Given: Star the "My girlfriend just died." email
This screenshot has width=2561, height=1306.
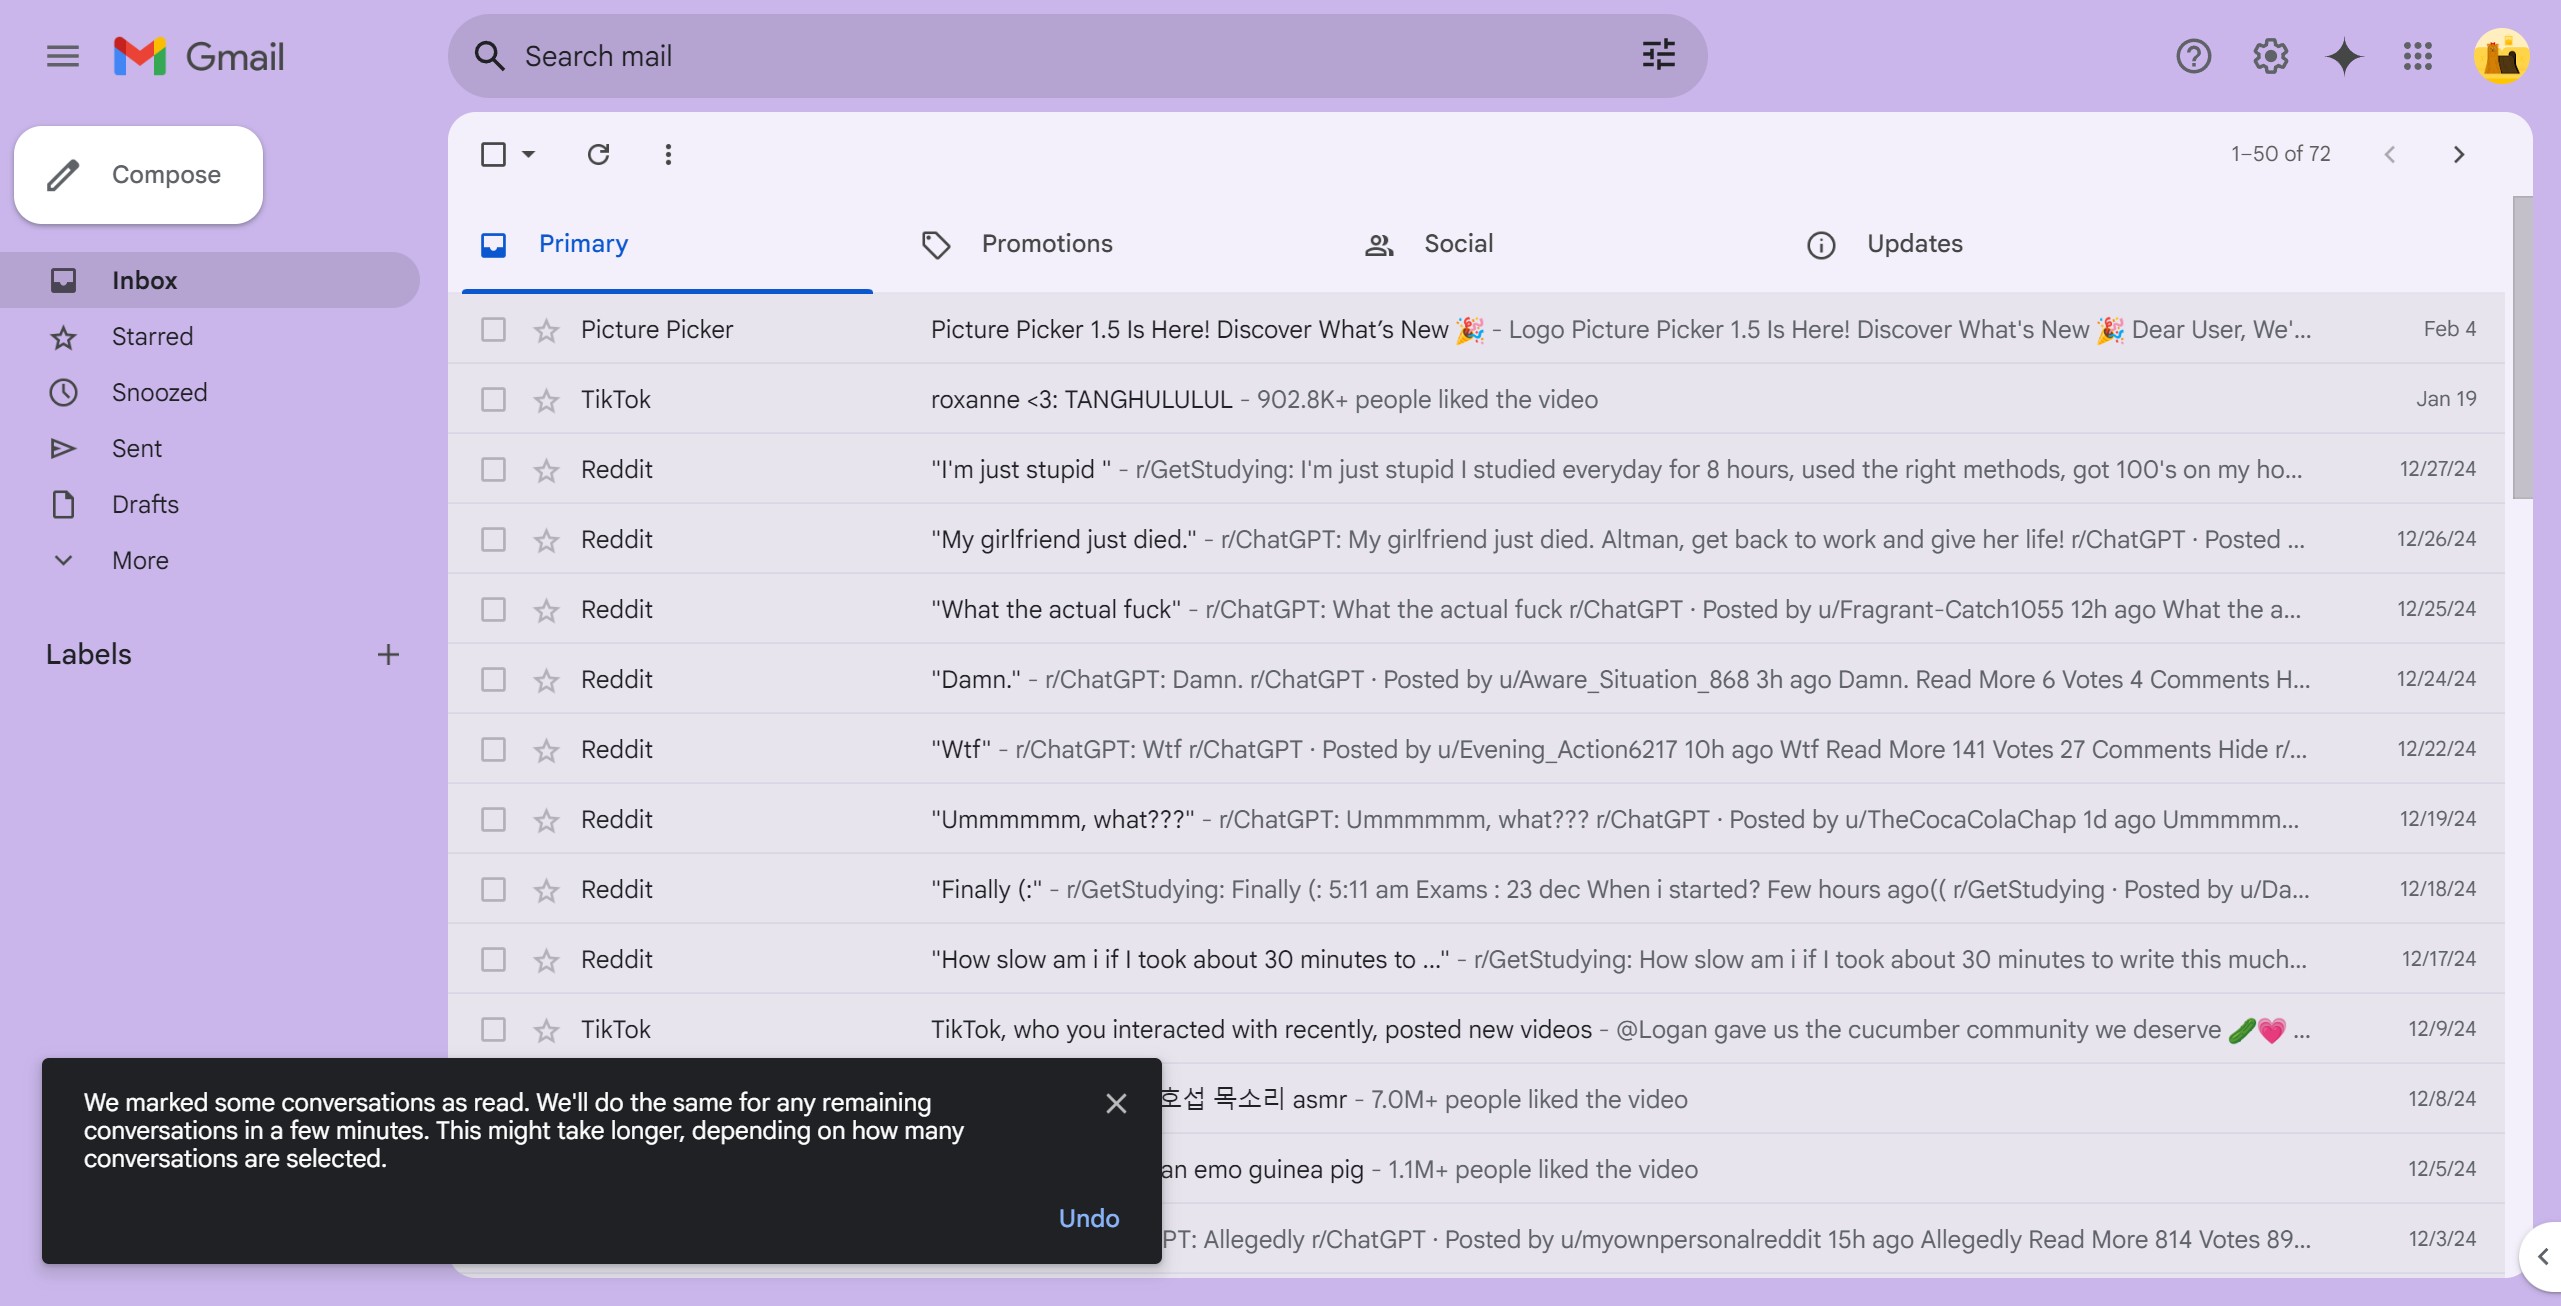Looking at the screenshot, I should (x=546, y=540).
